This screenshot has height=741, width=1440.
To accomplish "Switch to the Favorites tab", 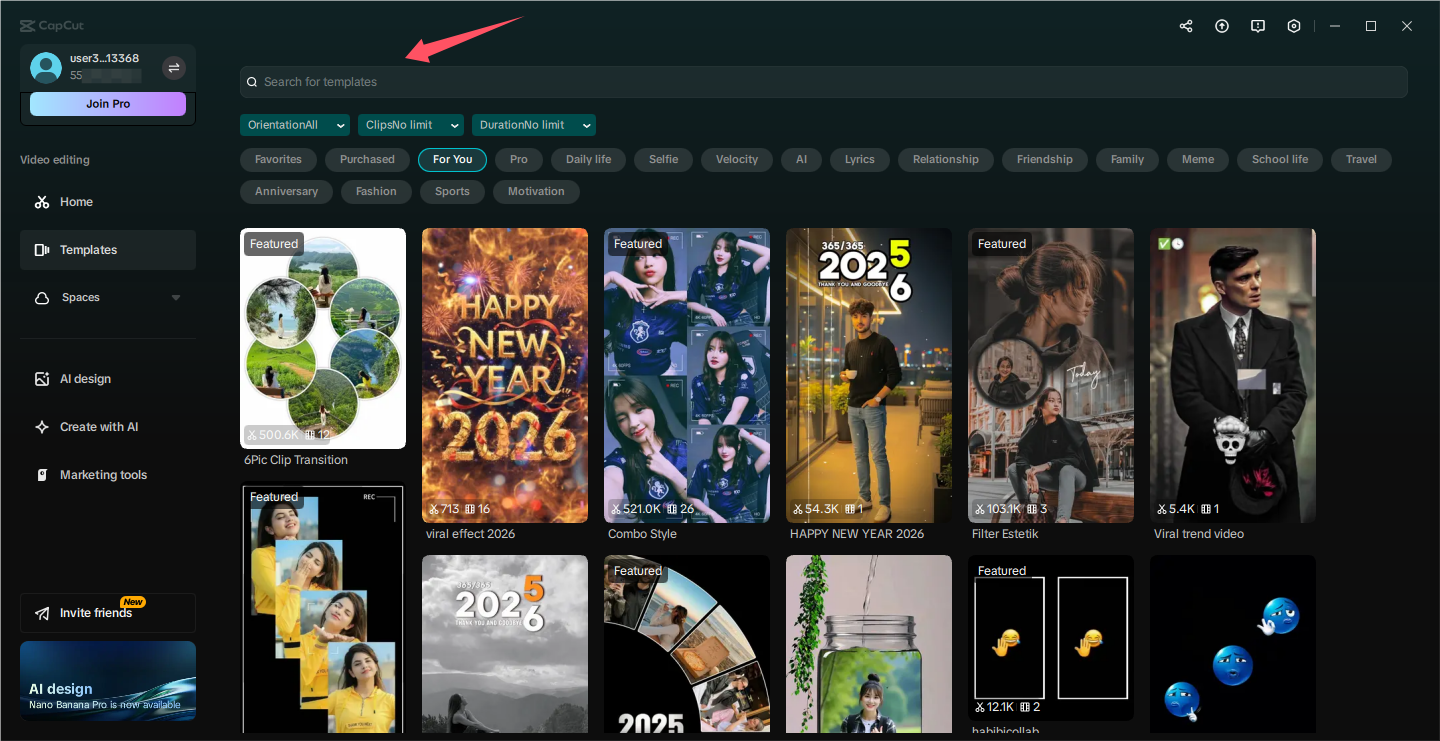I will (x=278, y=158).
